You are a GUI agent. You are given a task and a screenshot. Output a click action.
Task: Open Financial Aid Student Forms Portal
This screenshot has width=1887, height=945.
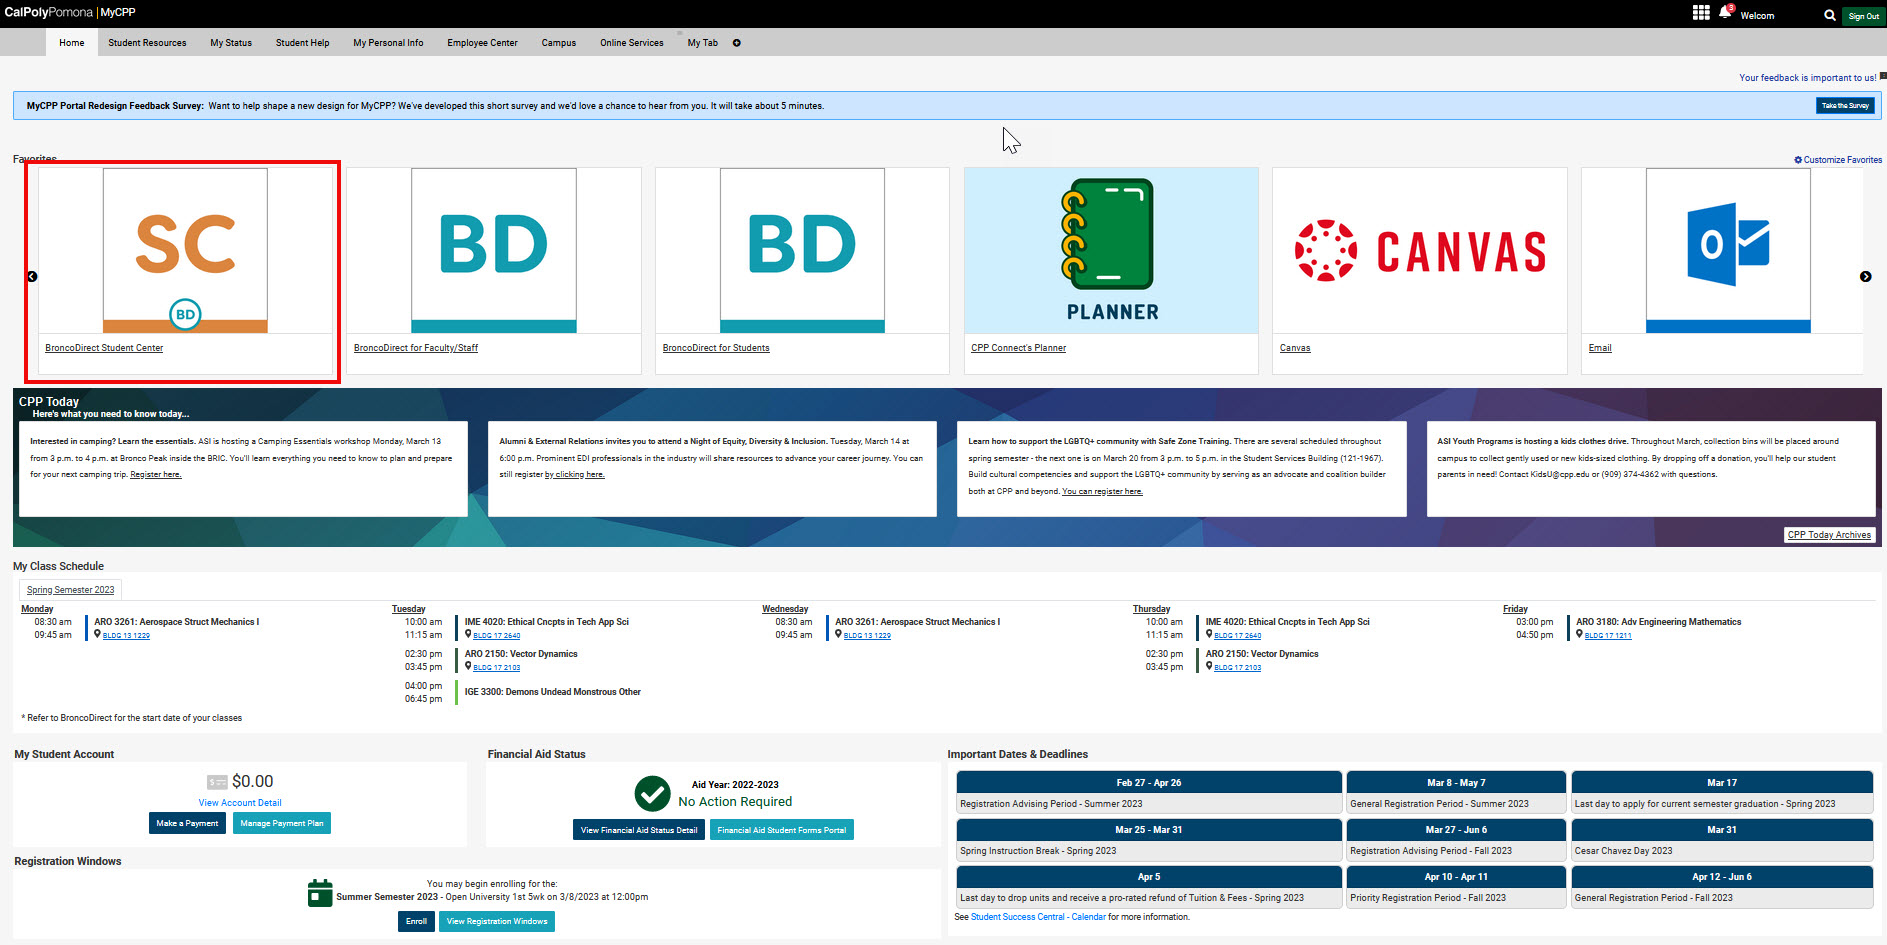coord(782,830)
